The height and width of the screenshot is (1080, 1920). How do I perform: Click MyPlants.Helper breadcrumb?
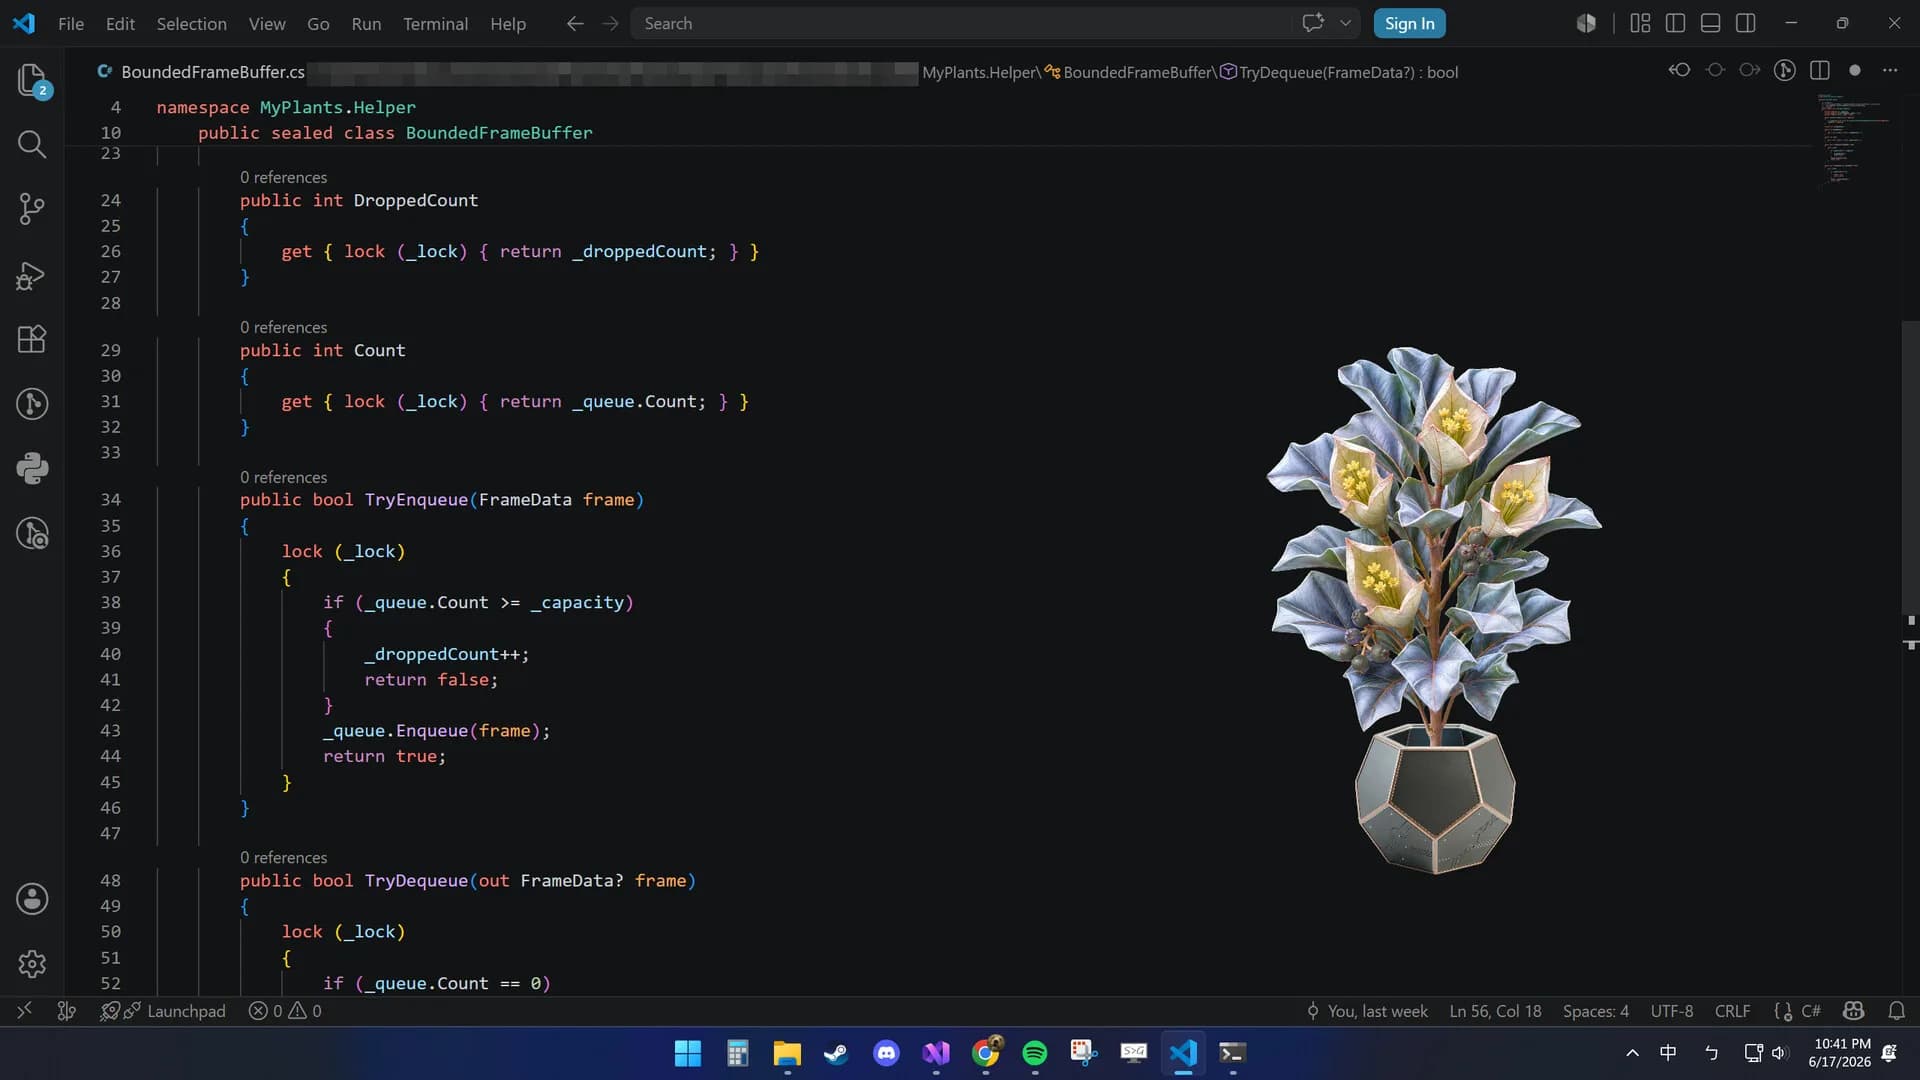979,72
